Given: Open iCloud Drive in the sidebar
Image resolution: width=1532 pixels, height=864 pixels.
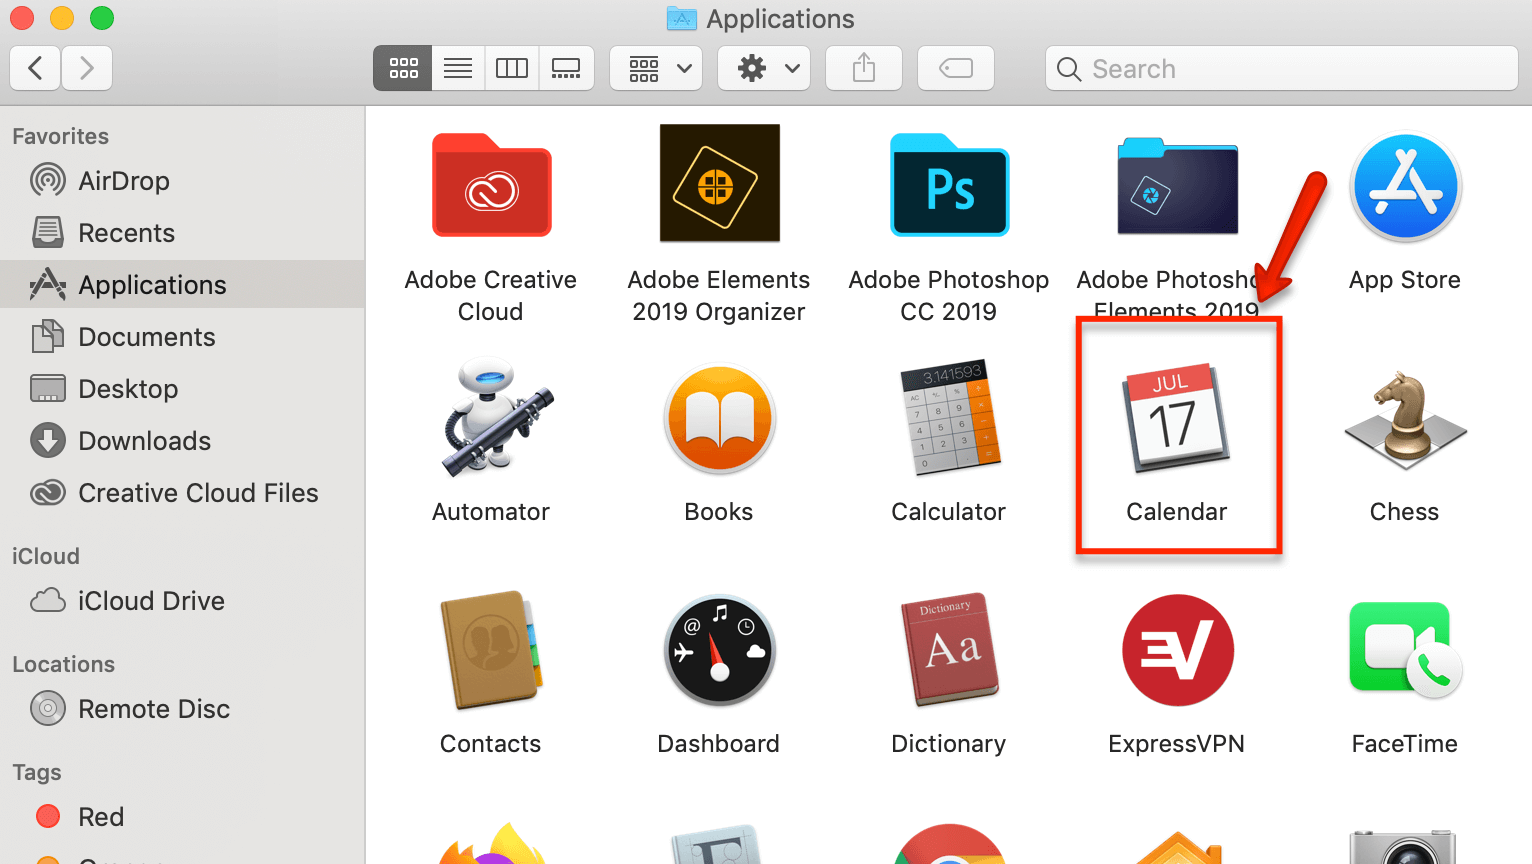Looking at the screenshot, I should (x=182, y=601).
